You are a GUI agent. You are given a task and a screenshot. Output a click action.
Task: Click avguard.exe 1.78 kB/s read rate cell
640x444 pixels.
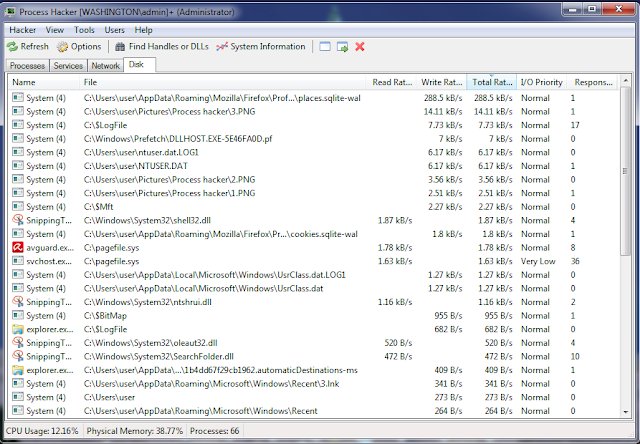click(395, 248)
